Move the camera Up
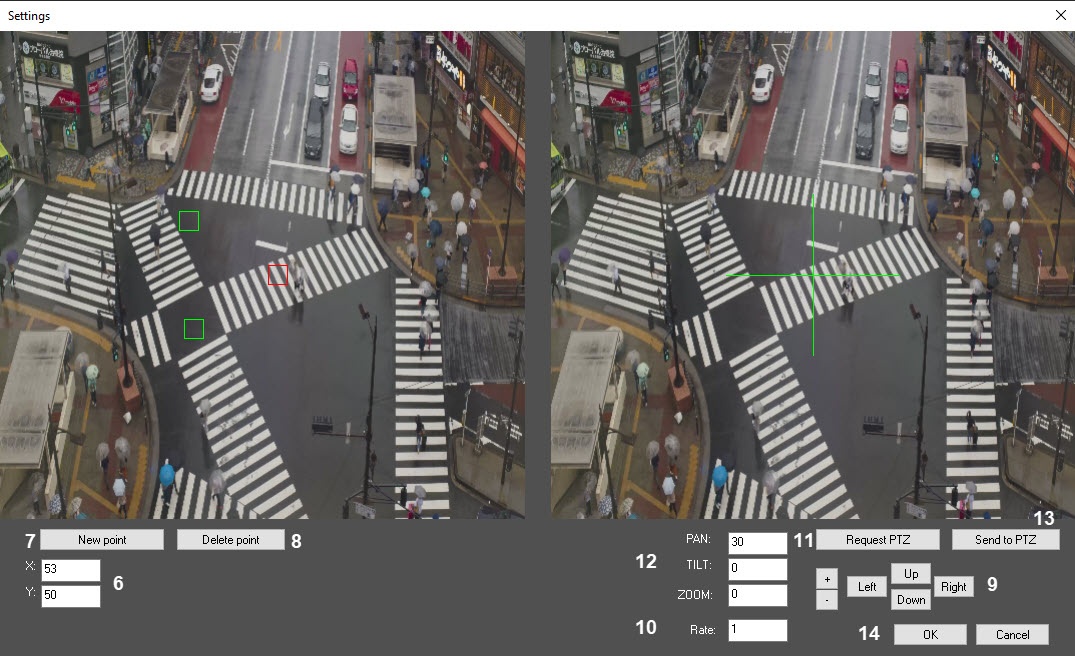This screenshot has height=656, width=1075. 910,574
